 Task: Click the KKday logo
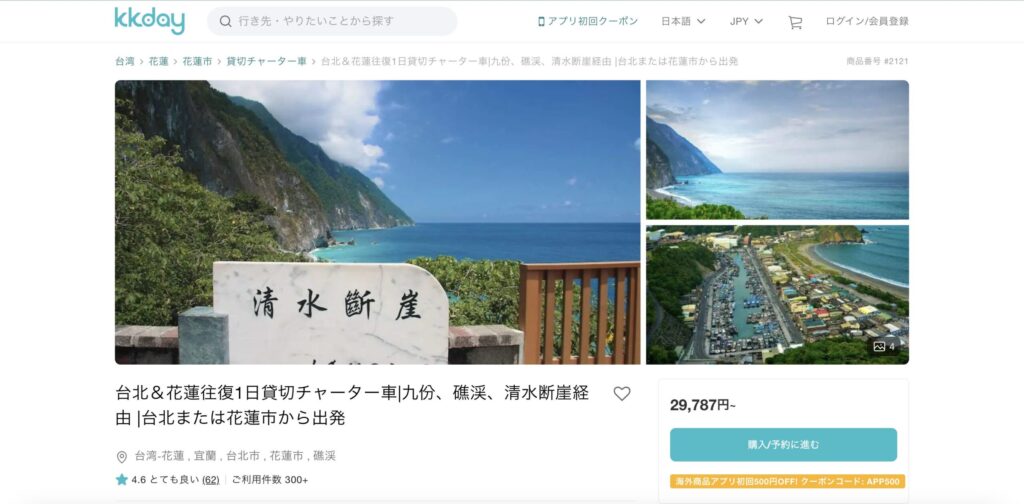pos(150,21)
